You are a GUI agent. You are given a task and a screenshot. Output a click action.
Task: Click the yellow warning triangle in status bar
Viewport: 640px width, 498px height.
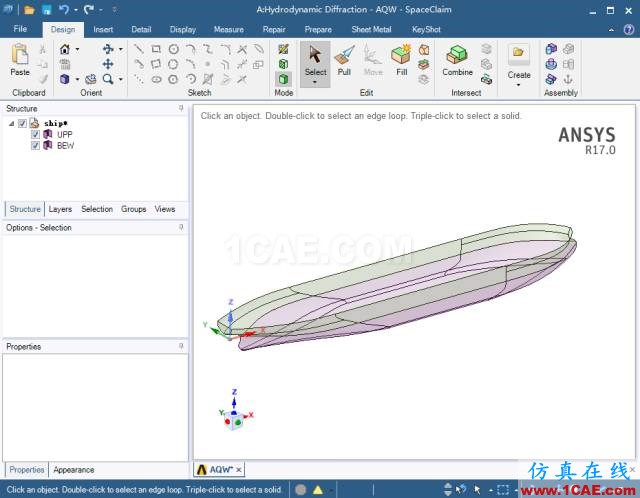click(x=318, y=489)
